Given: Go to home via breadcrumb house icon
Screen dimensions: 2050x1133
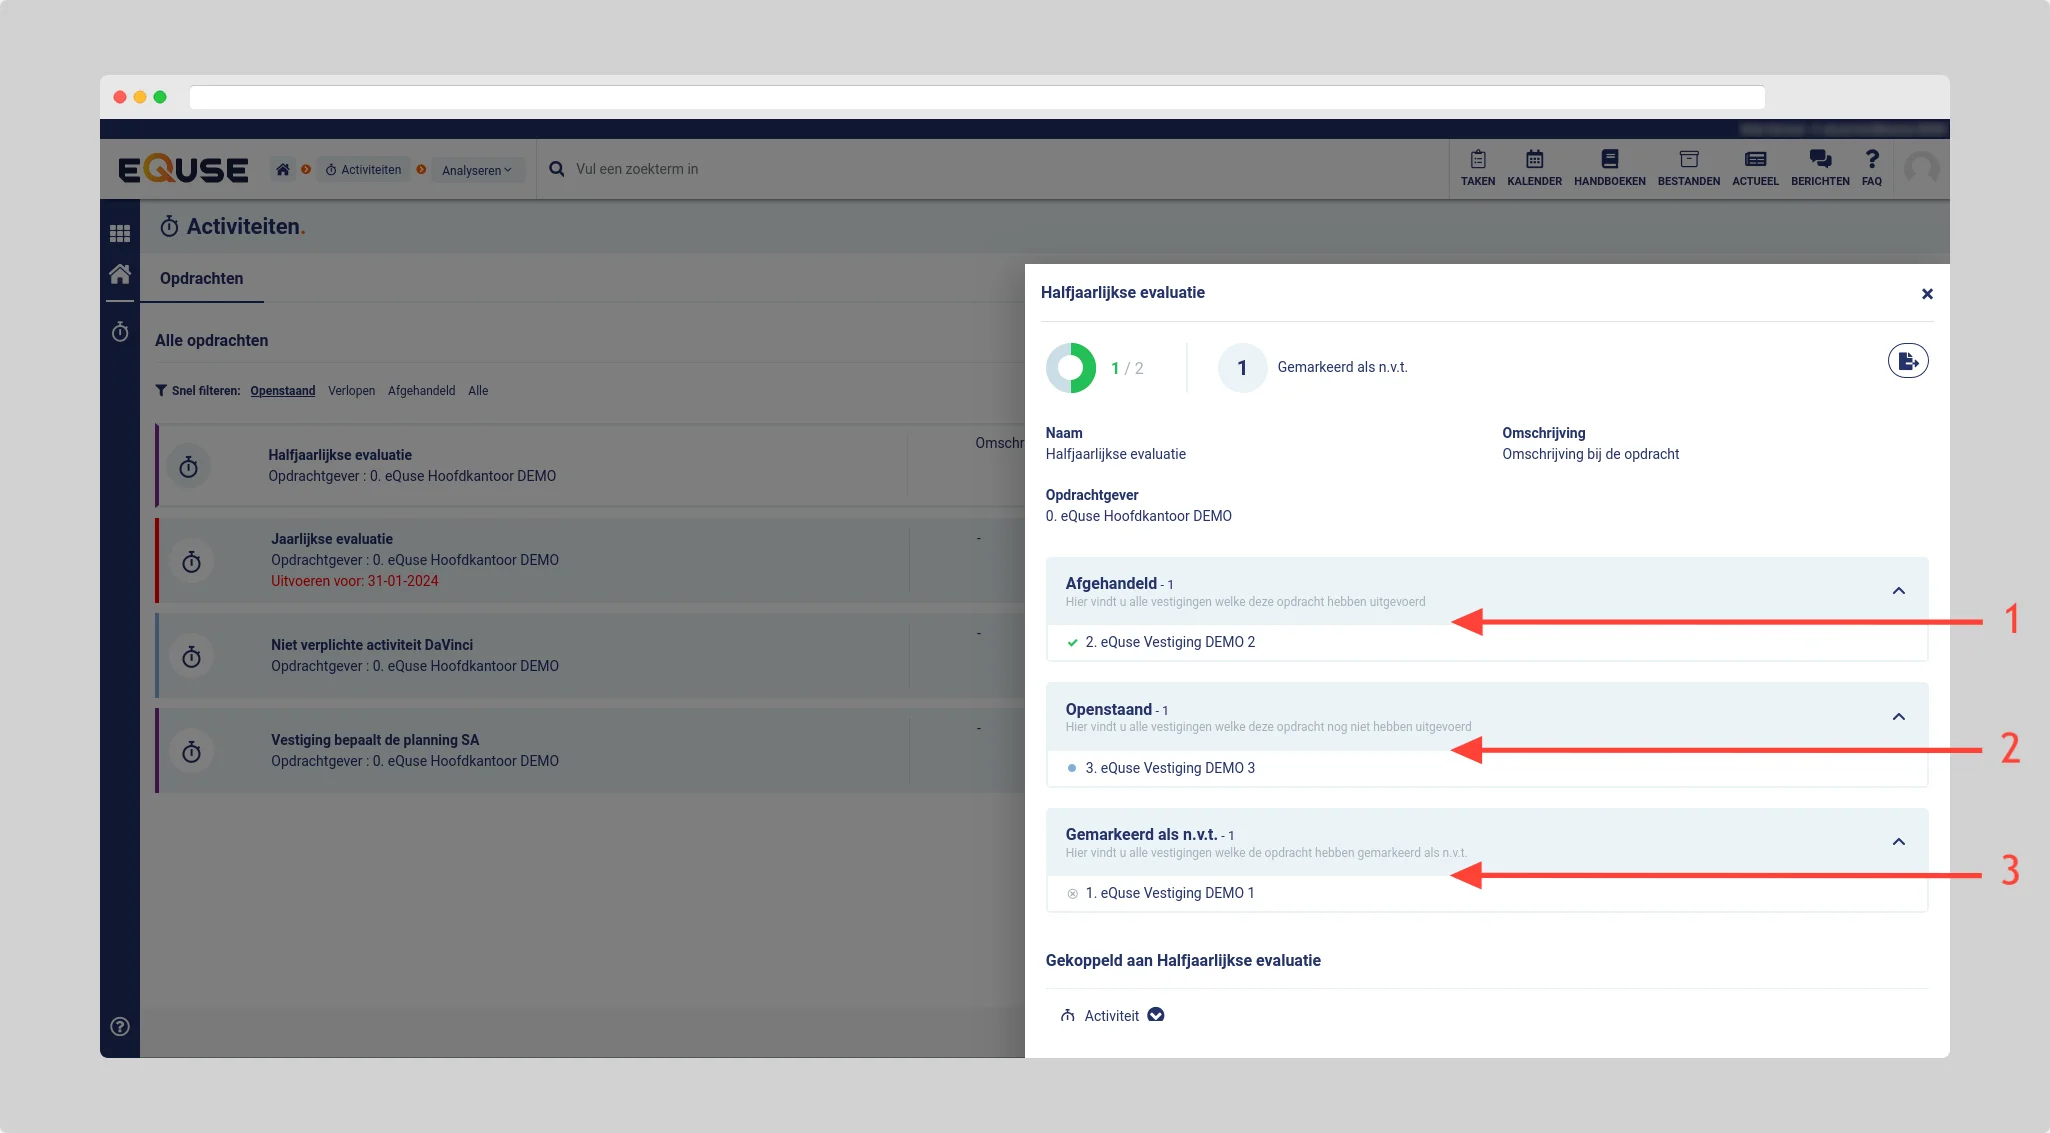Looking at the screenshot, I should click(x=283, y=170).
